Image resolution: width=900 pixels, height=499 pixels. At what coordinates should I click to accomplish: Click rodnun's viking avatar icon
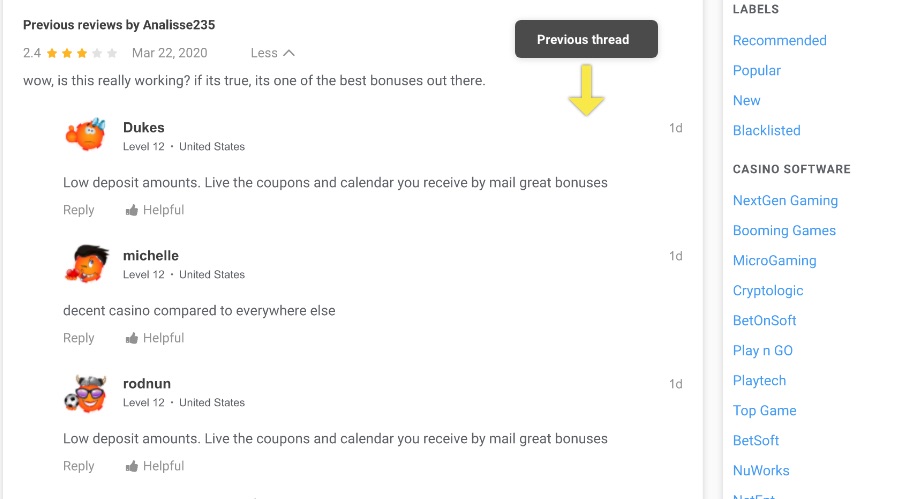[x=85, y=391]
